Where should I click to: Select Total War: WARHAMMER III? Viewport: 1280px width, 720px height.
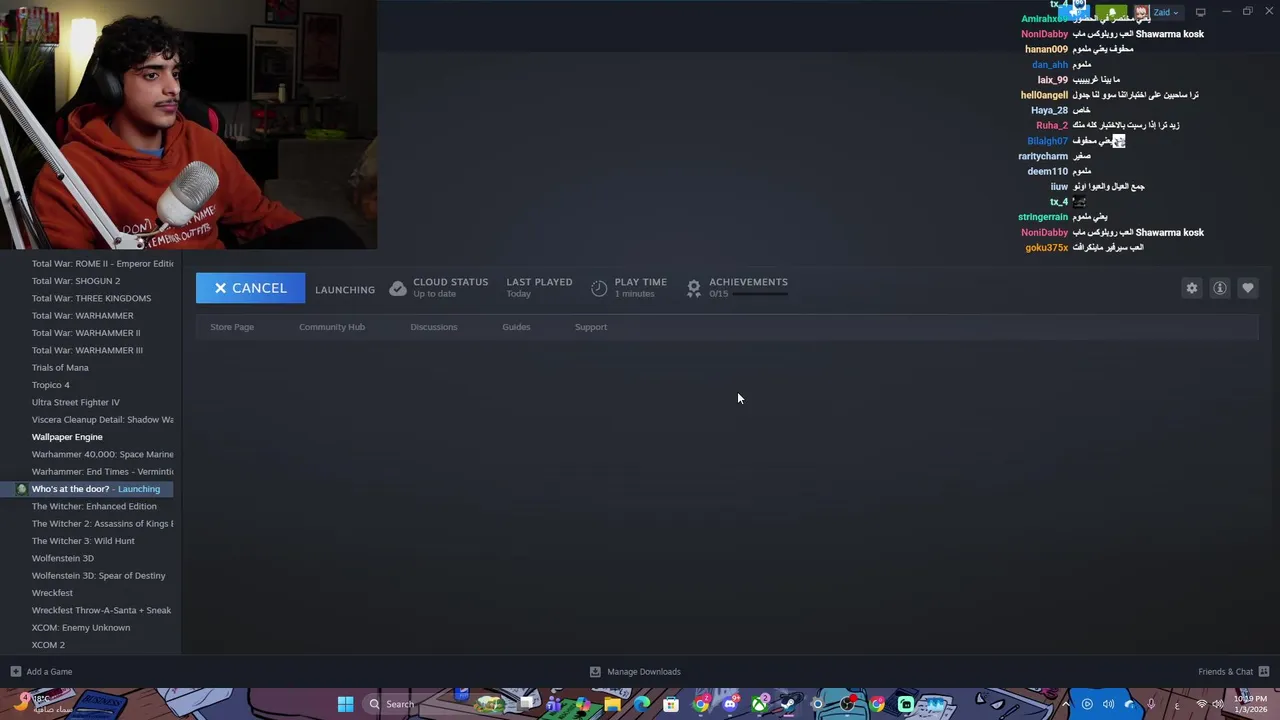[87, 350]
